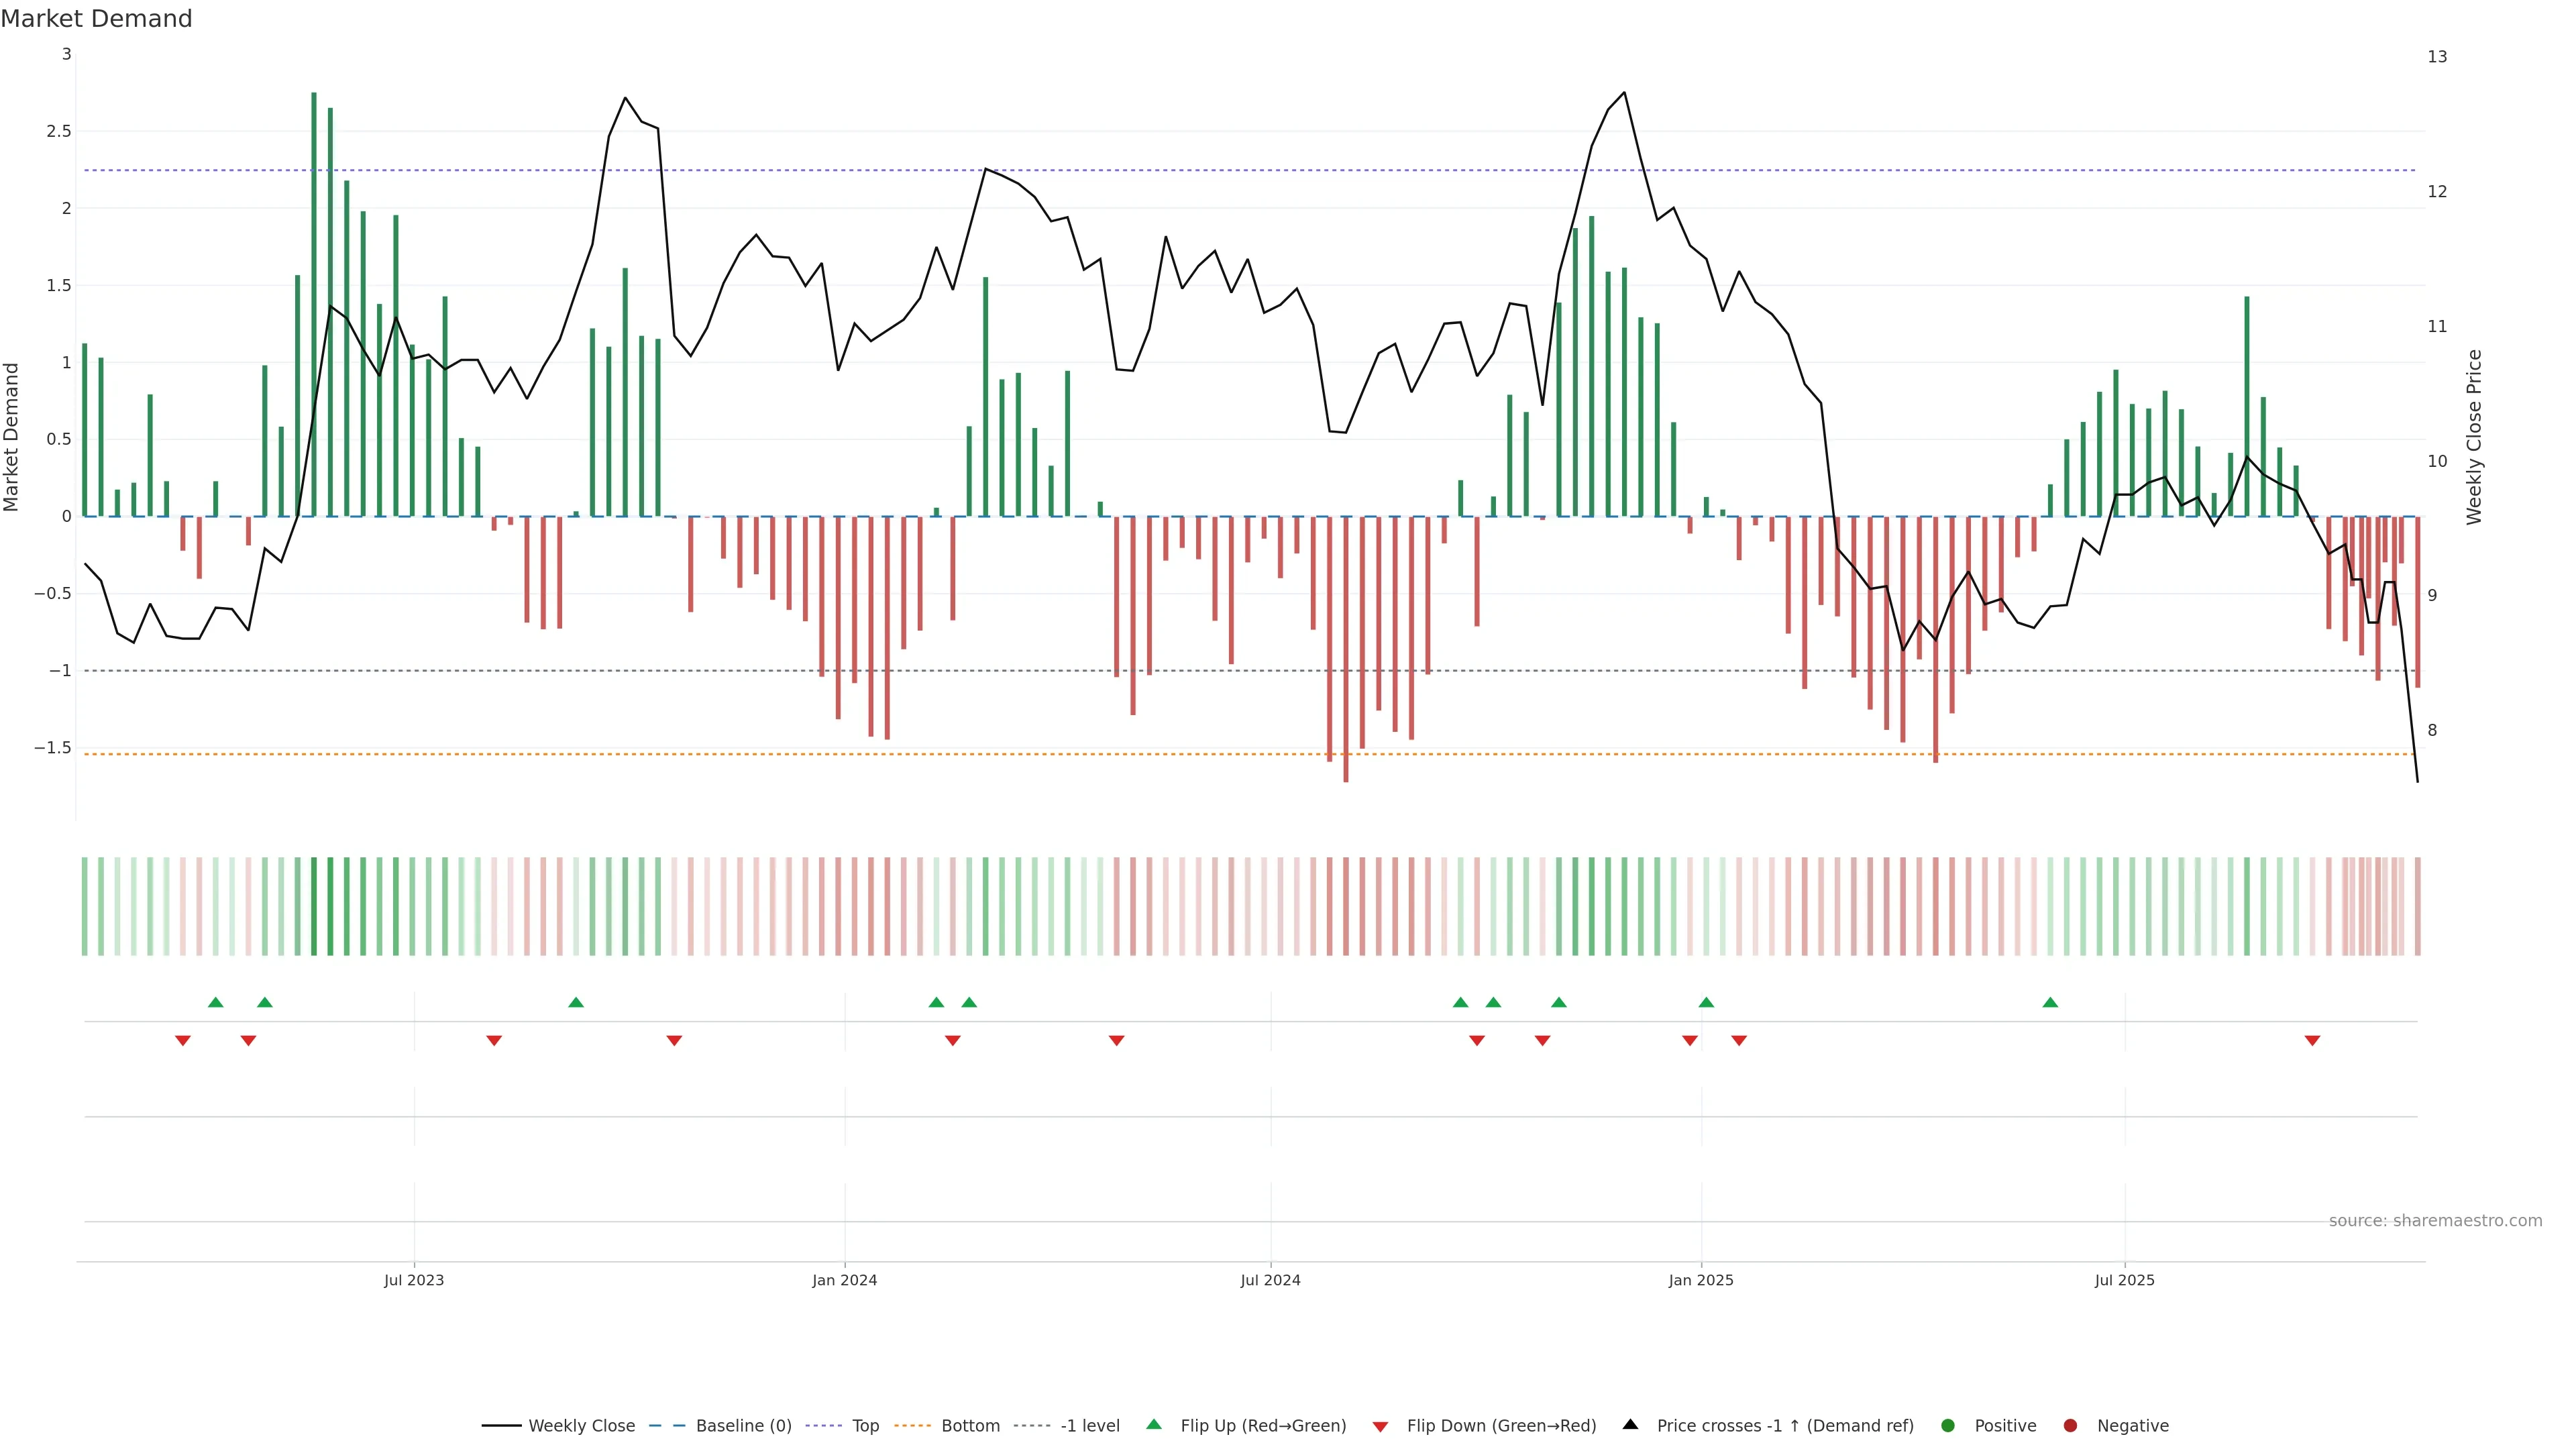
Task: Click the Market Demand chart title
Action: [96, 19]
